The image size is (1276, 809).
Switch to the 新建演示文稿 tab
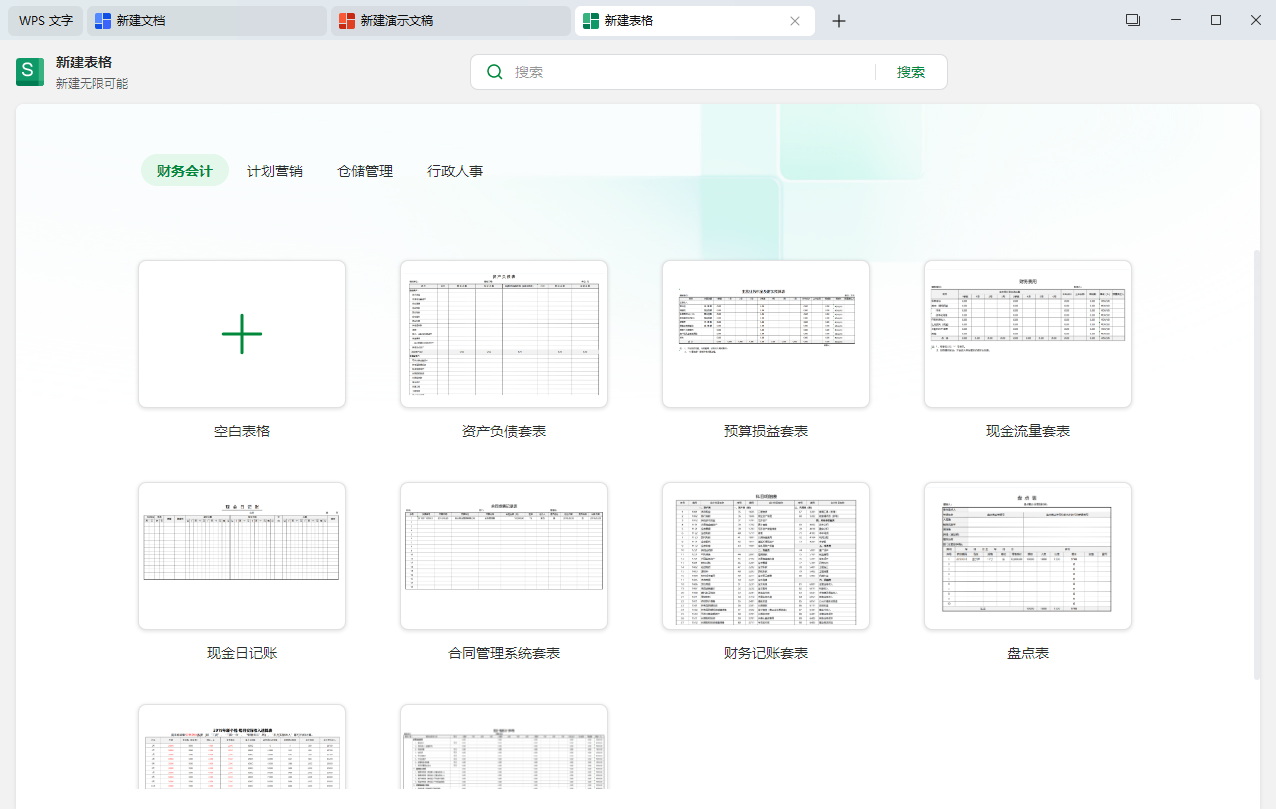[451, 21]
